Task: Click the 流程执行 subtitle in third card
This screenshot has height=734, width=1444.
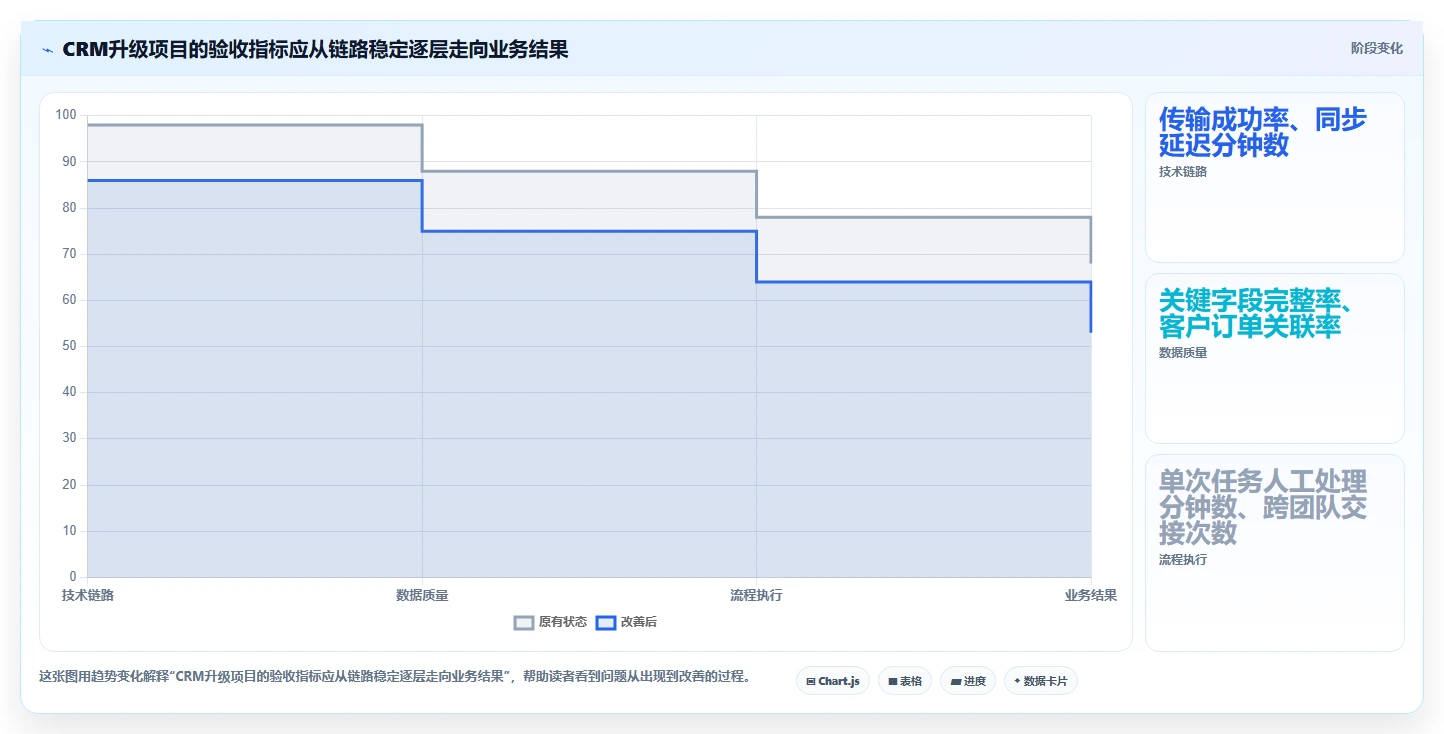Action: [x=1183, y=560]
